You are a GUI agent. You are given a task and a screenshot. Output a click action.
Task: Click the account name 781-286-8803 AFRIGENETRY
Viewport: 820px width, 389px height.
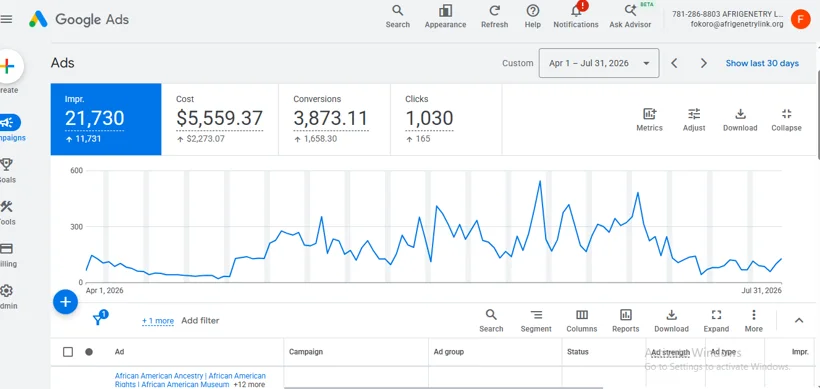point(727,15)
